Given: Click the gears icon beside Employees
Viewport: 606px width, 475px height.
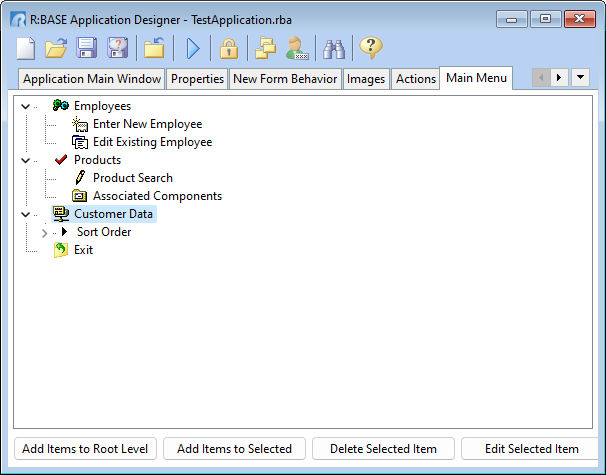Looking at the screenshot, I should coord(61,106).
